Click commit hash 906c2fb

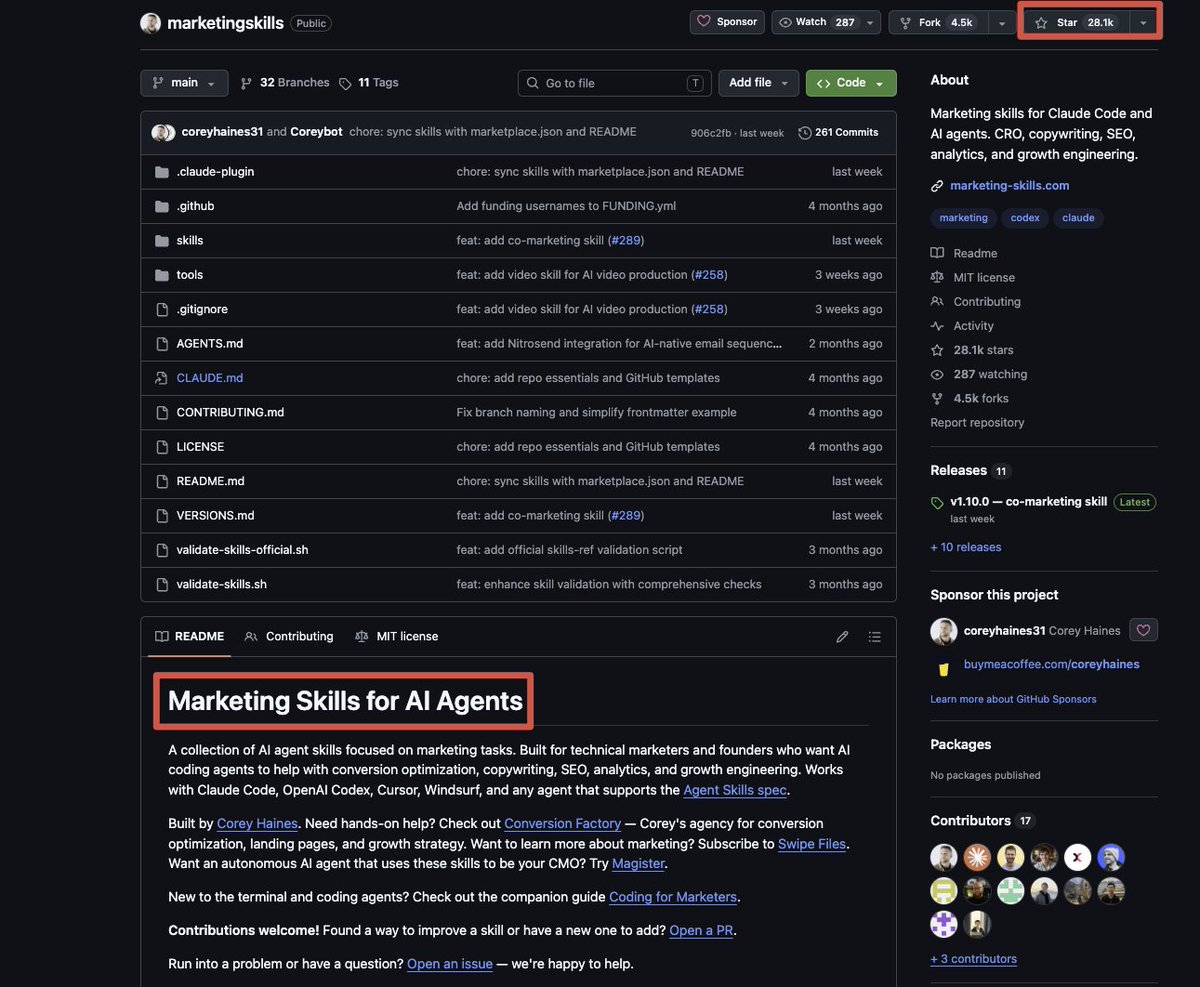pyautogui.click(x=711, y=133)
